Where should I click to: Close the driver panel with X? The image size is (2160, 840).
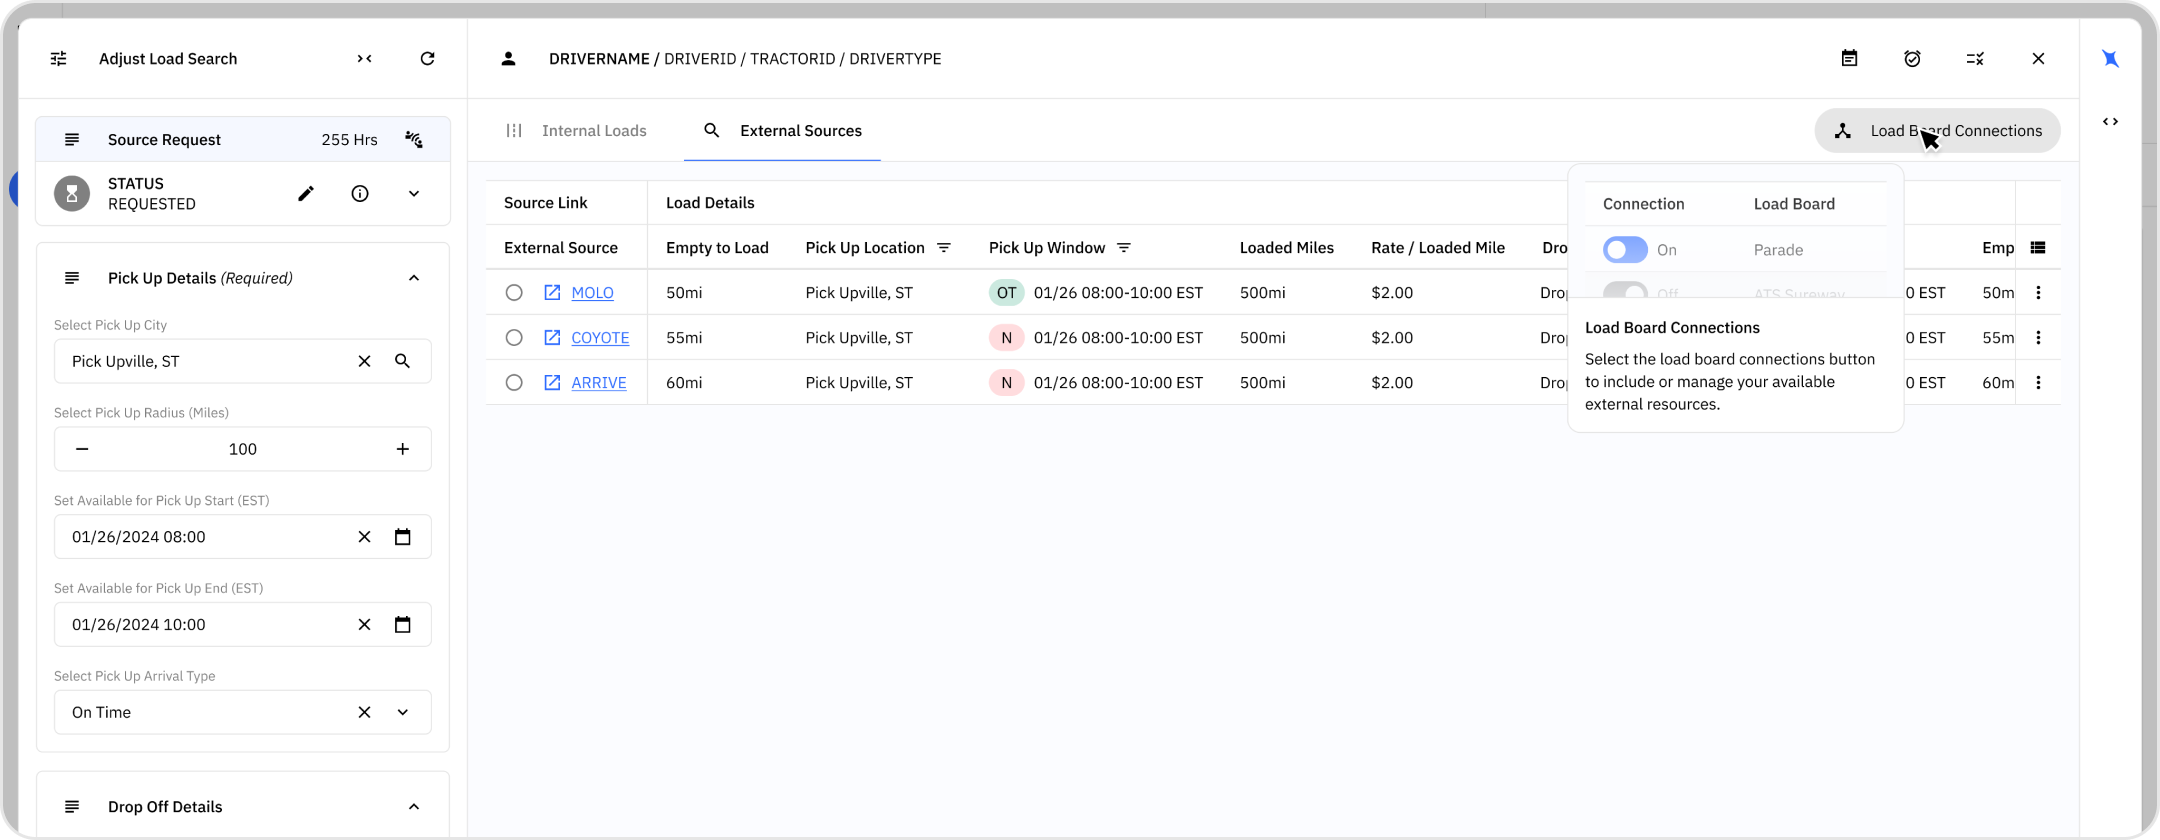[2038, 59]
